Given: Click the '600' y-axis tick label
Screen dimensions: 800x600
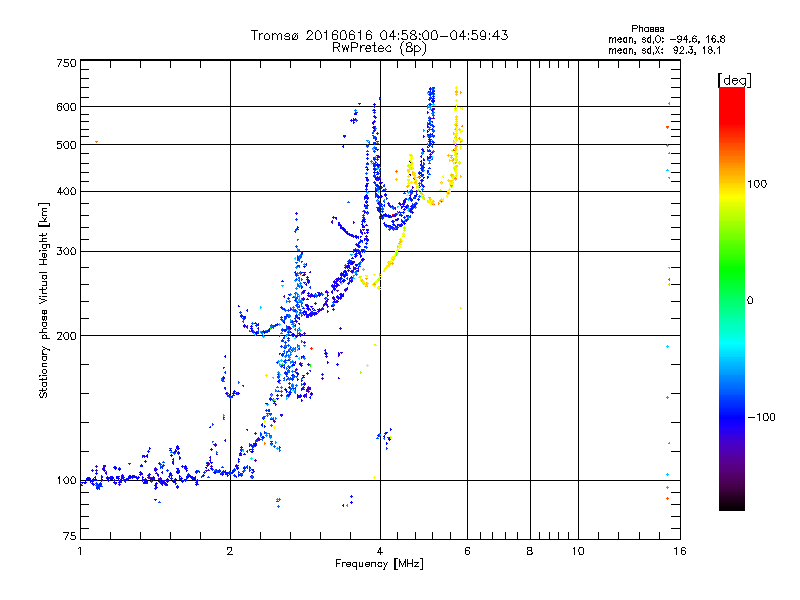Looking at the screenshot, I should (66, 107).
